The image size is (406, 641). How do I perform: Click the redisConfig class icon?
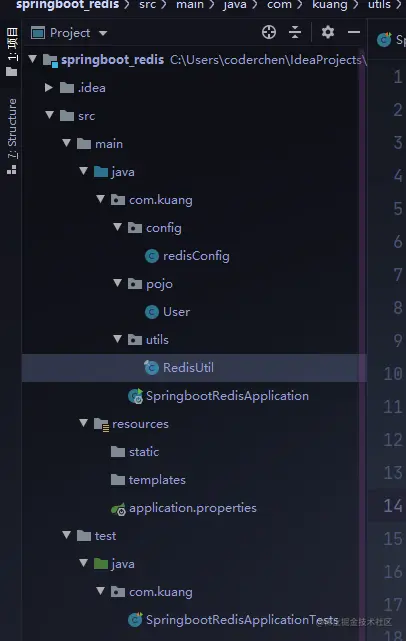[x=152, y=256]
